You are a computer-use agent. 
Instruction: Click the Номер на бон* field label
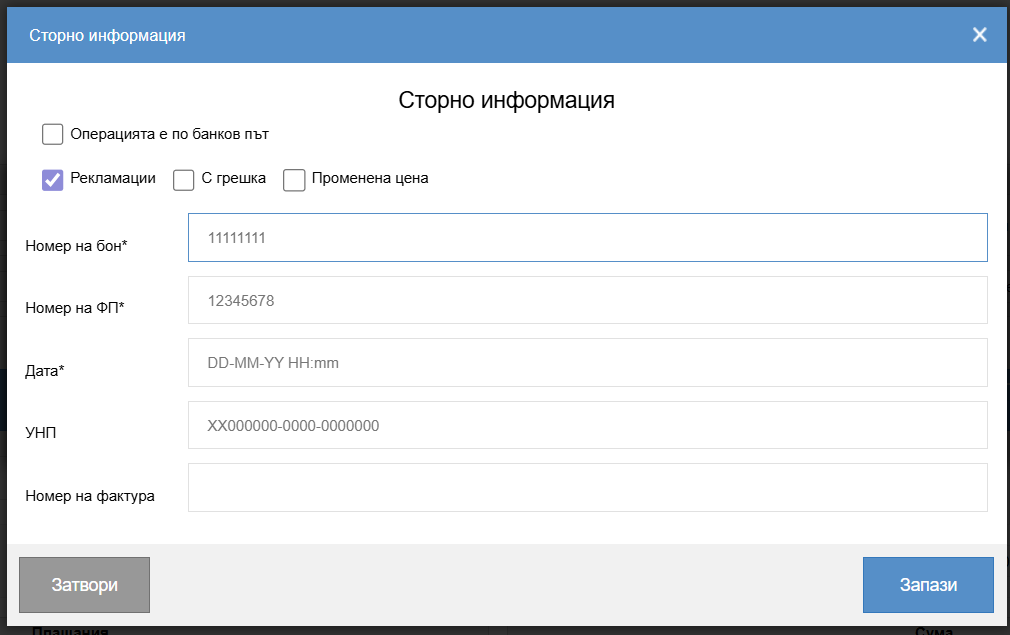(x=76, y=246)
